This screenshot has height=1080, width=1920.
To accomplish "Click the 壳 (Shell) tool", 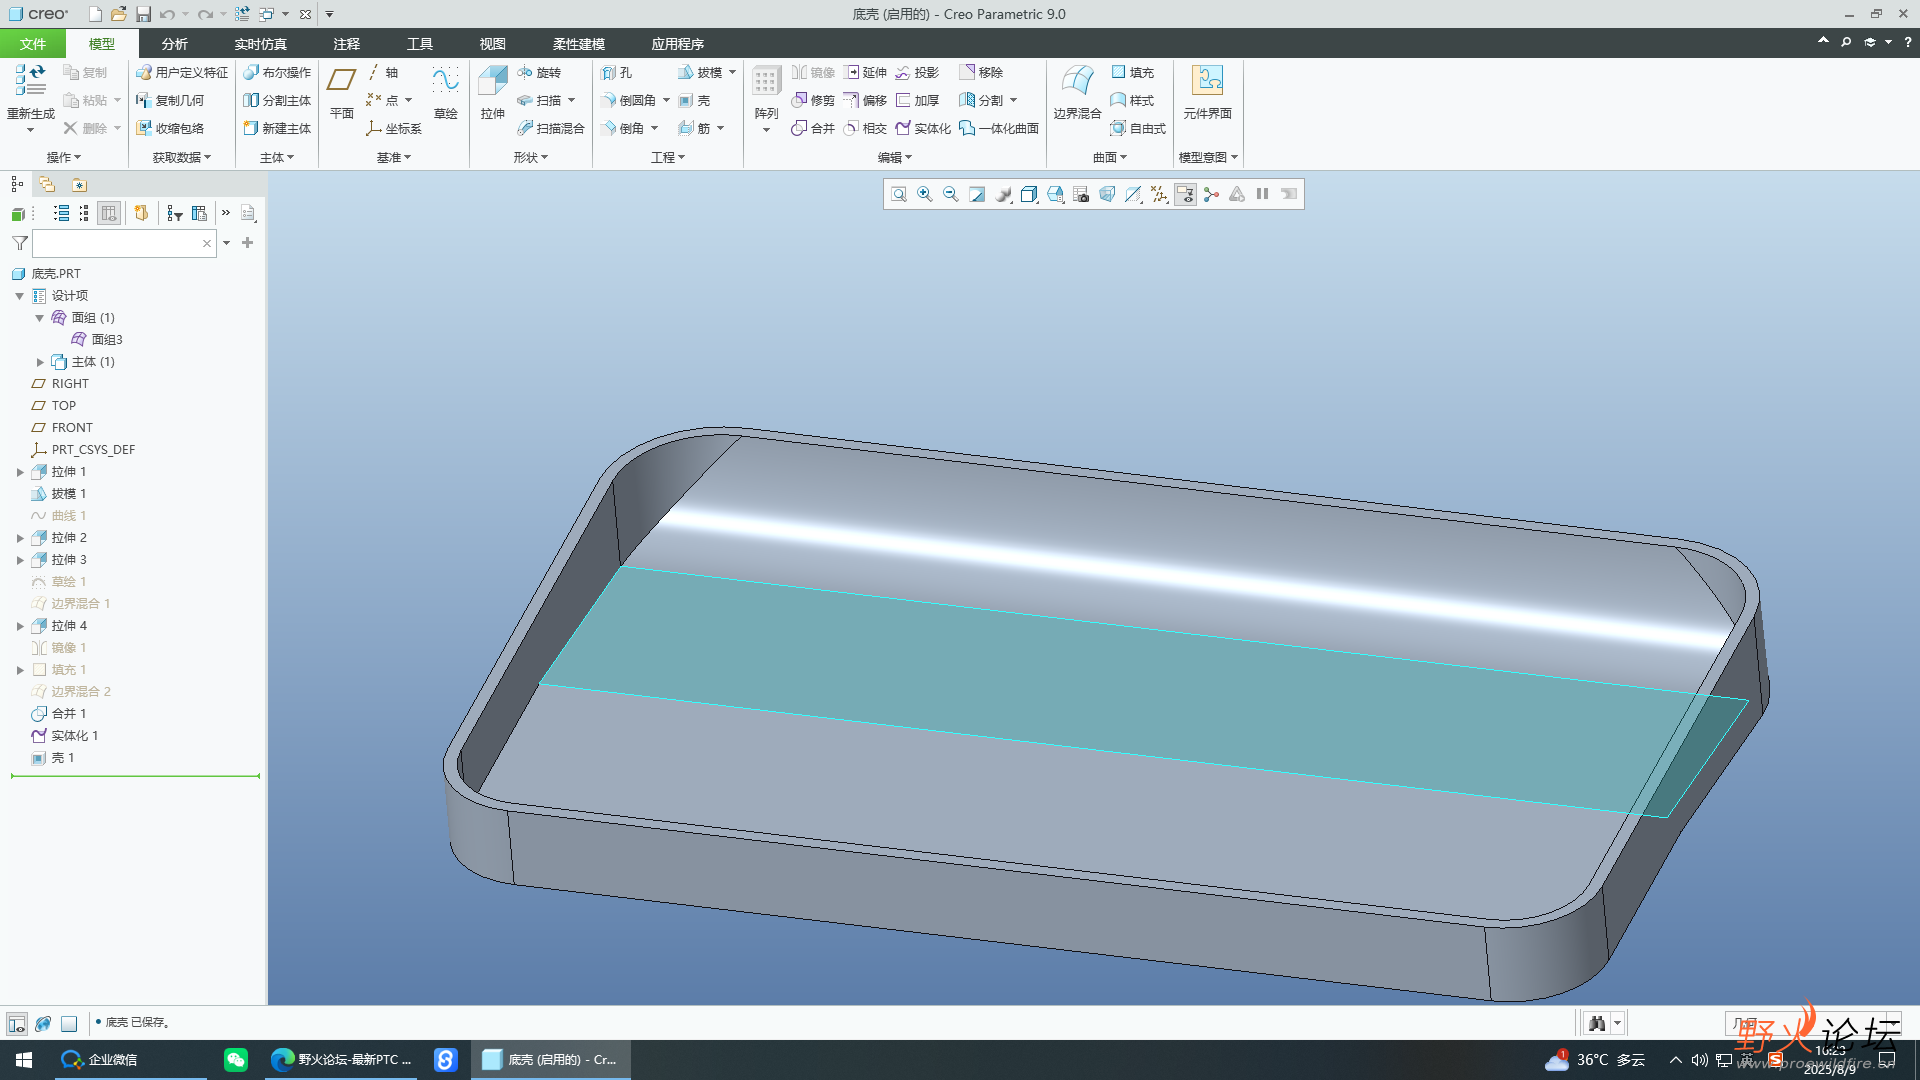I will [694, 100].
